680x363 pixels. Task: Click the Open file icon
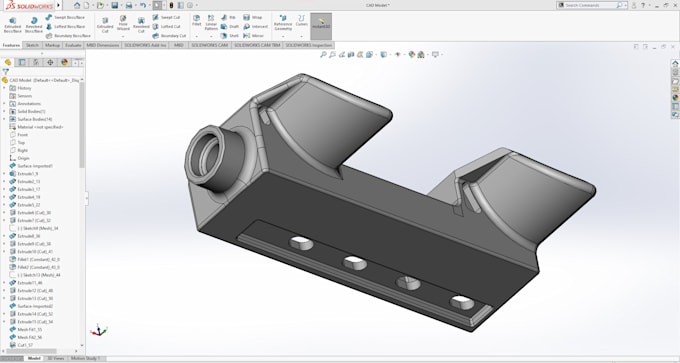pos(100,5)
